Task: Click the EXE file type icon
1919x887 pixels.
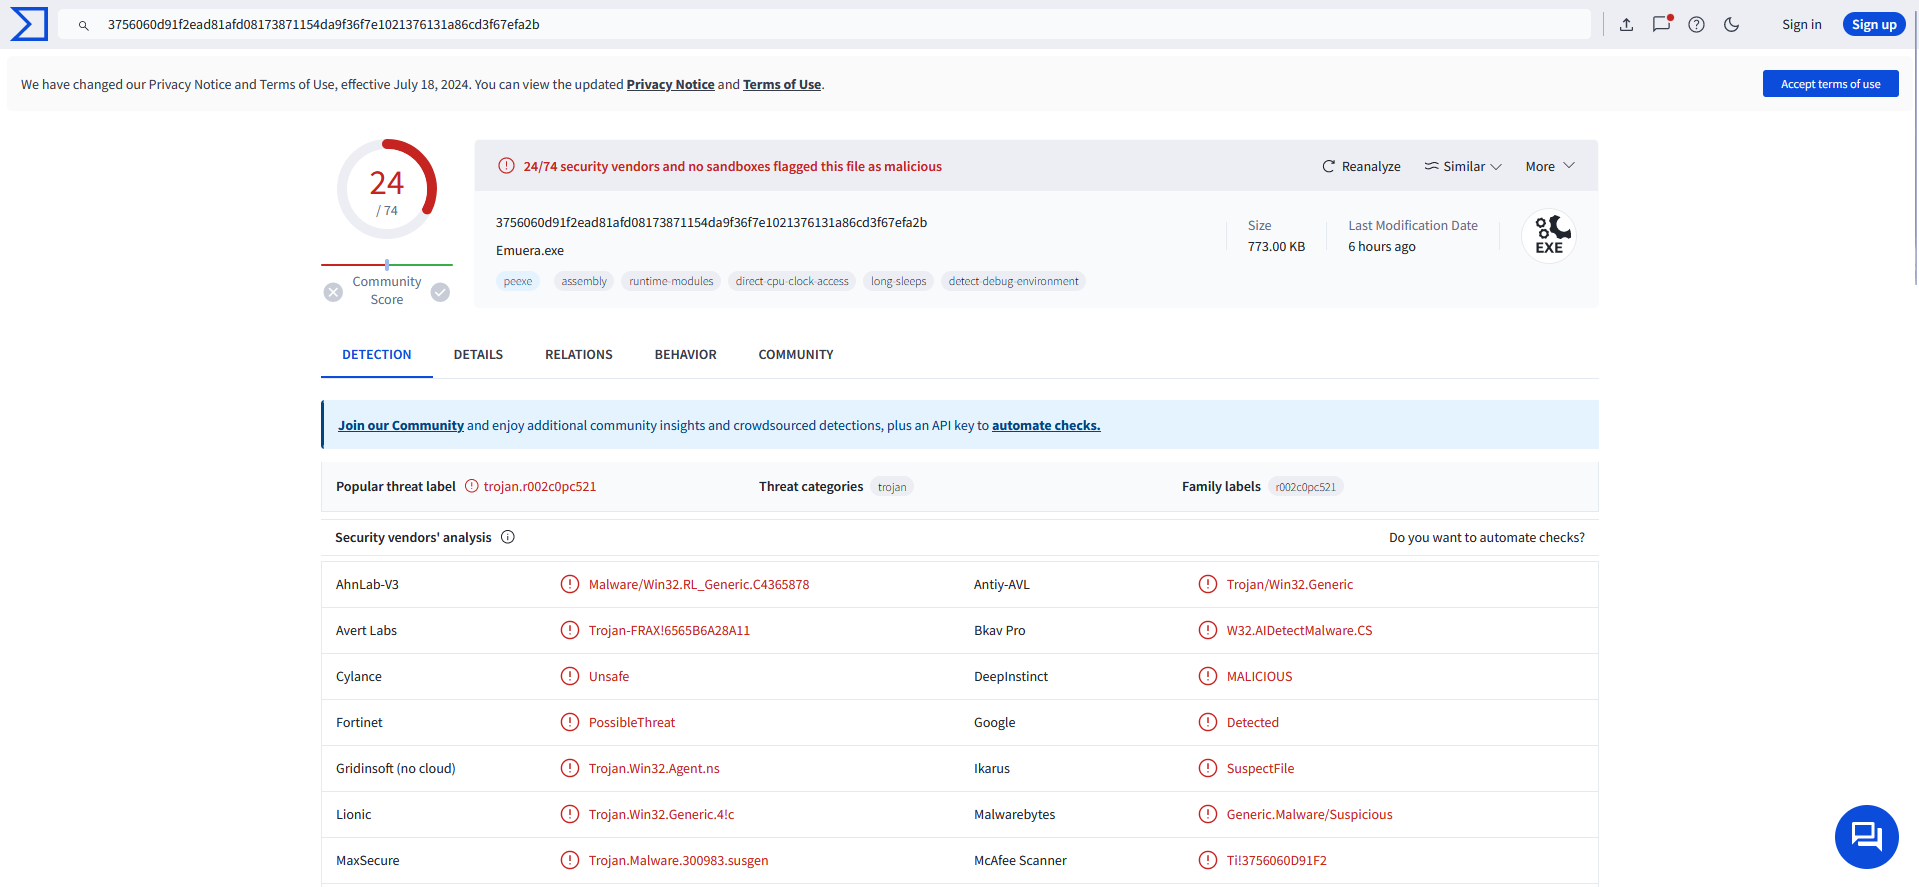Action: tap(1548, 237)
